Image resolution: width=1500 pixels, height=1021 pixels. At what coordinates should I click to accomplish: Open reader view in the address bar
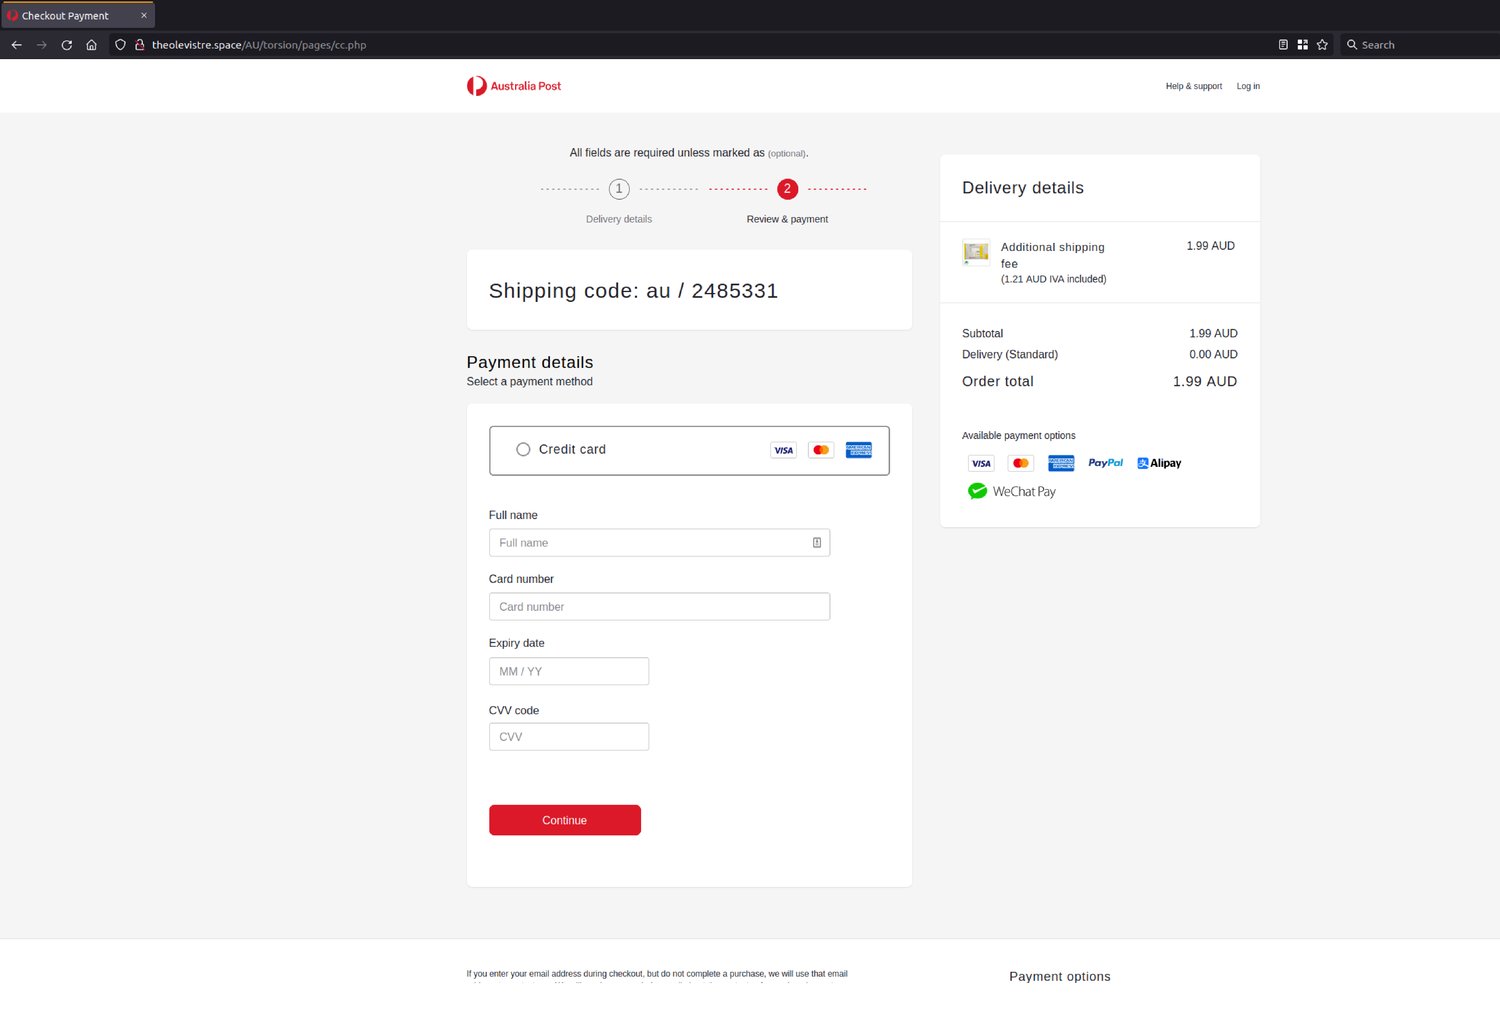(x=1284, y=45)
